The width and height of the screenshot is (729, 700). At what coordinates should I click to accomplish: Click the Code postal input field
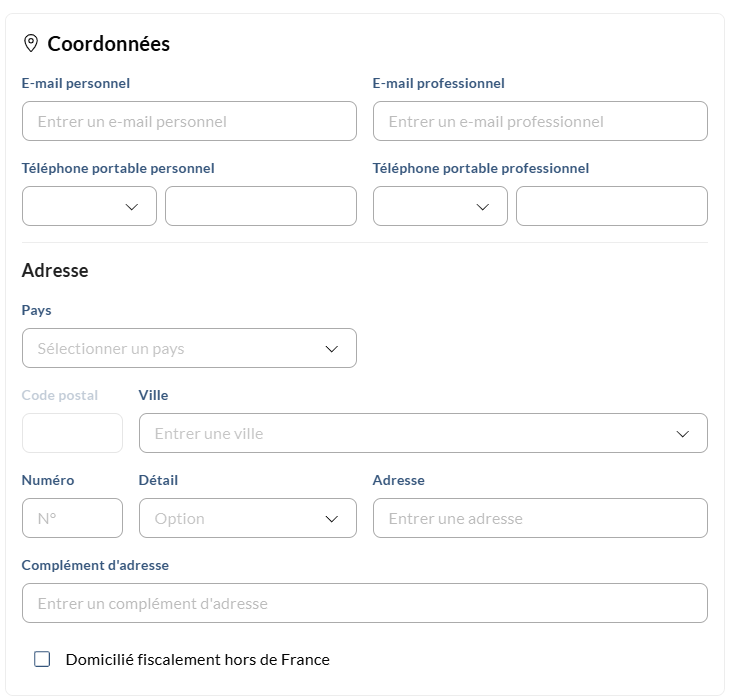click(x=72, y=433)
